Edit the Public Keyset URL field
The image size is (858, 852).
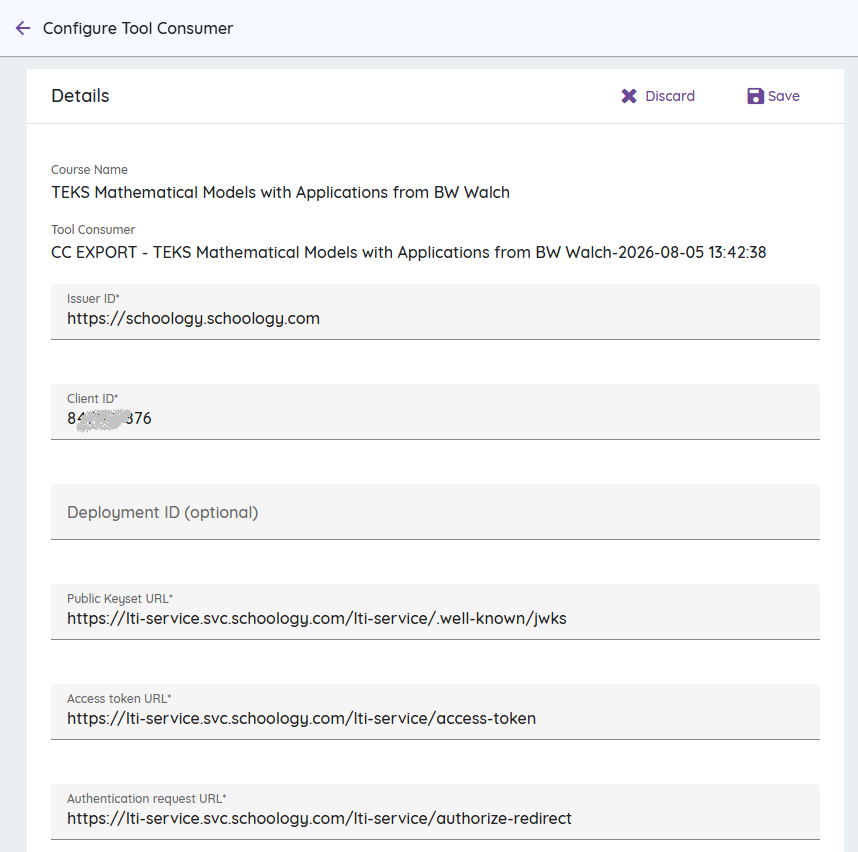click(x=435, y=612)
